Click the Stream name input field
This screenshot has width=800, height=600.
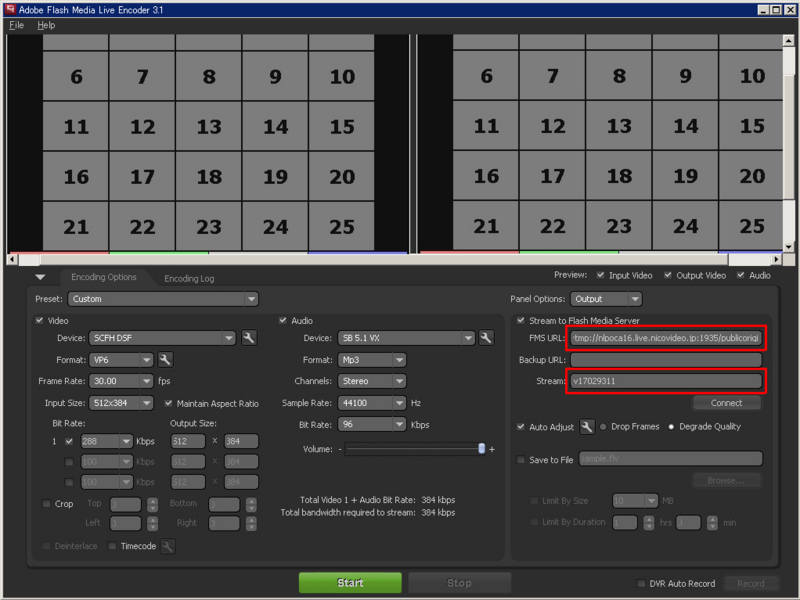(x=666, y=381)
